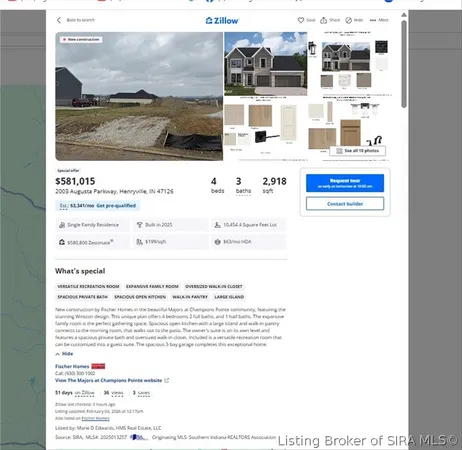
Task: Open the Fischer Homes builder link
Action: coord(72,366)
